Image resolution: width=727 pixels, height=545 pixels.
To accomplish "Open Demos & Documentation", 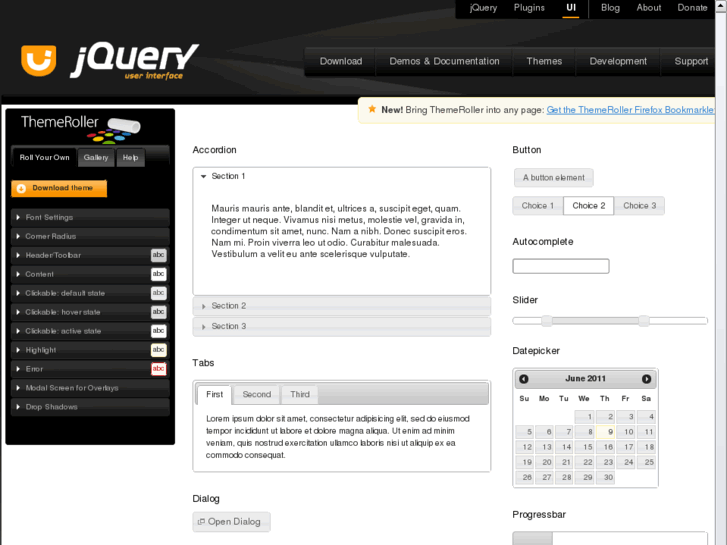I will click(444, 61).
